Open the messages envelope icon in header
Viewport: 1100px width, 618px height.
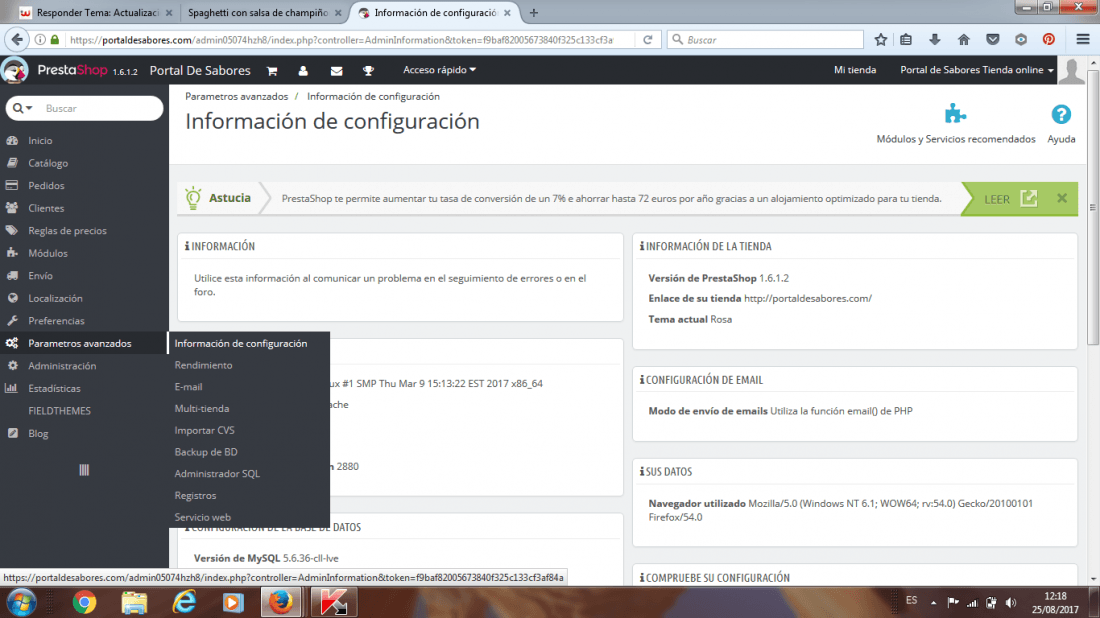pos(336,70)
